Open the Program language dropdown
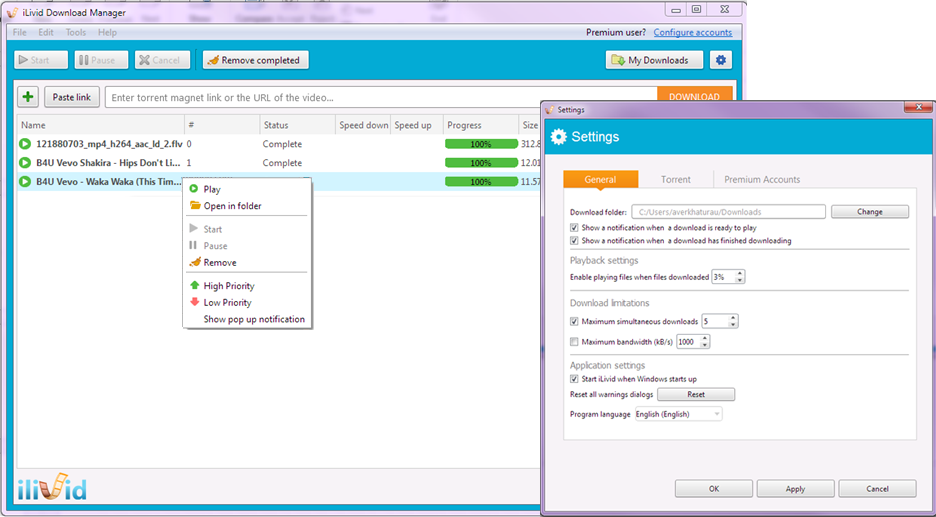Image resolution: width=936 pixels, height=517 pixels. pyautogui.click(x=679, y=414)
